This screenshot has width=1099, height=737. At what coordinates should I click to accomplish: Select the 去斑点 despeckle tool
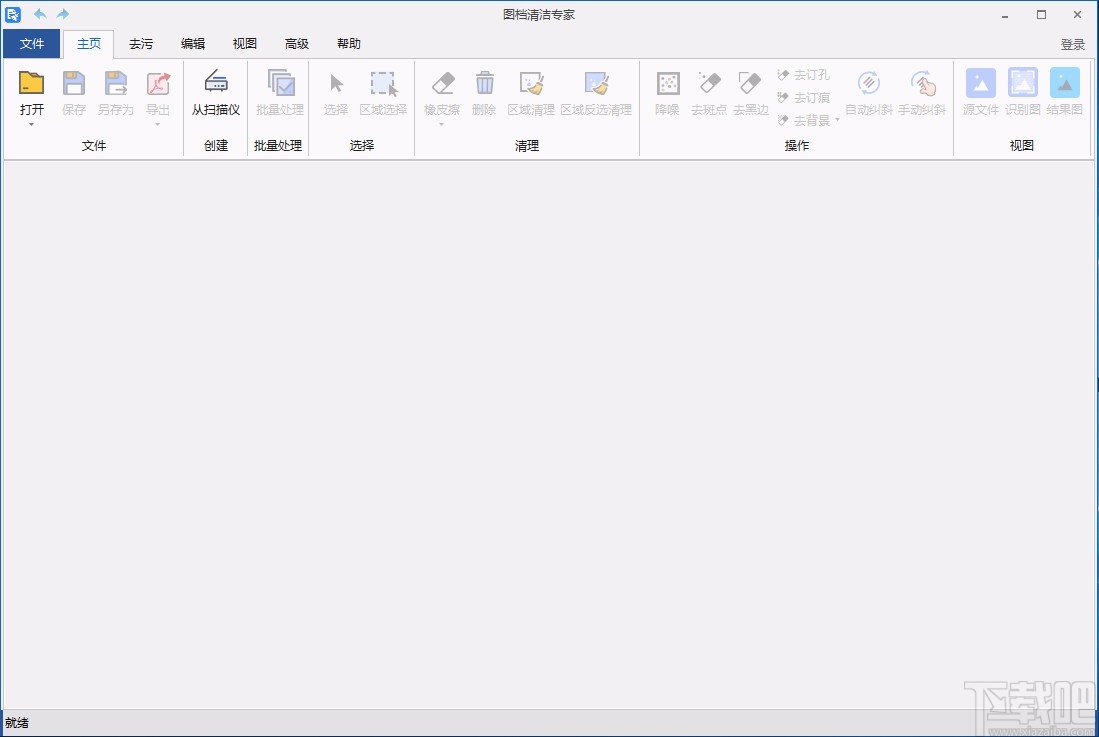coord(708,95)
